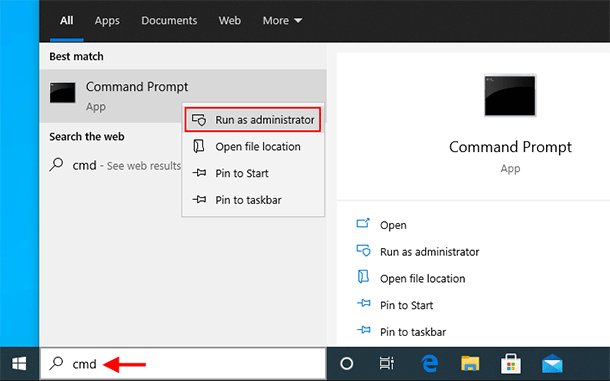This screenshot has width=610, height=381.
Task: Click the Open icon in preview pane
Action: [x=363, y=223]
